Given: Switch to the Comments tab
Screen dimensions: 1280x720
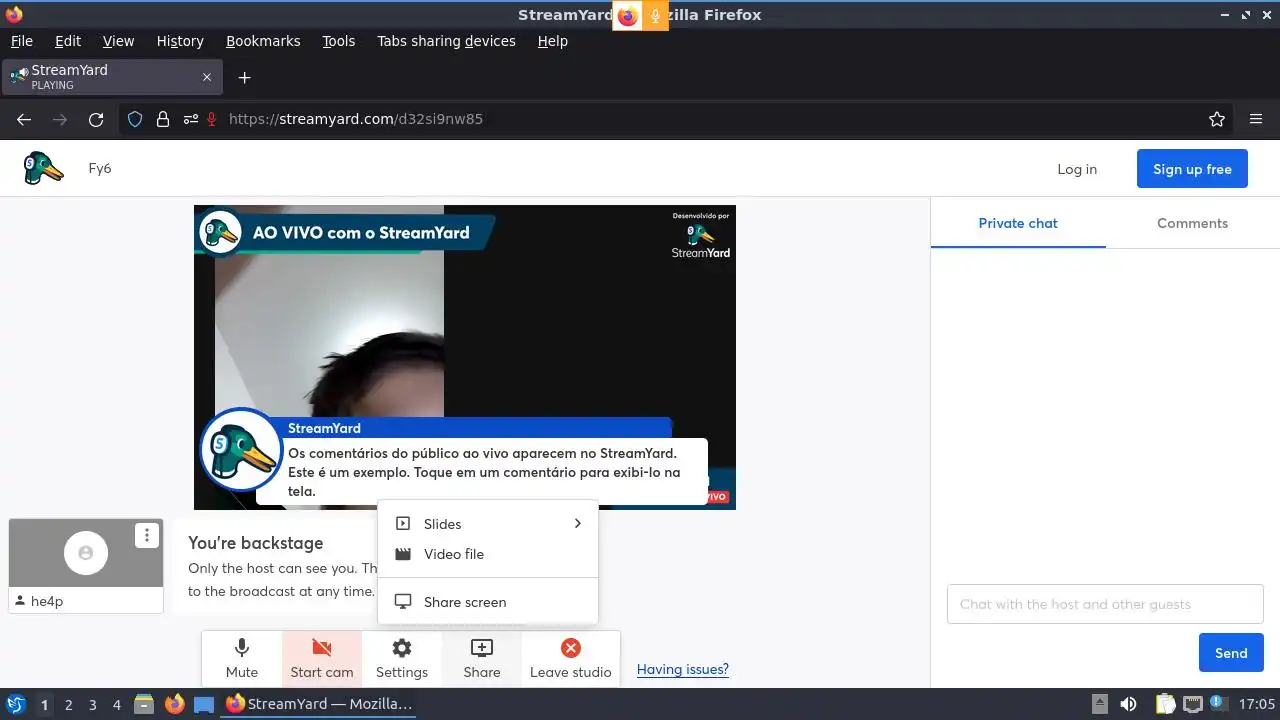Looking at the screenshot, I should point(1192,223).
